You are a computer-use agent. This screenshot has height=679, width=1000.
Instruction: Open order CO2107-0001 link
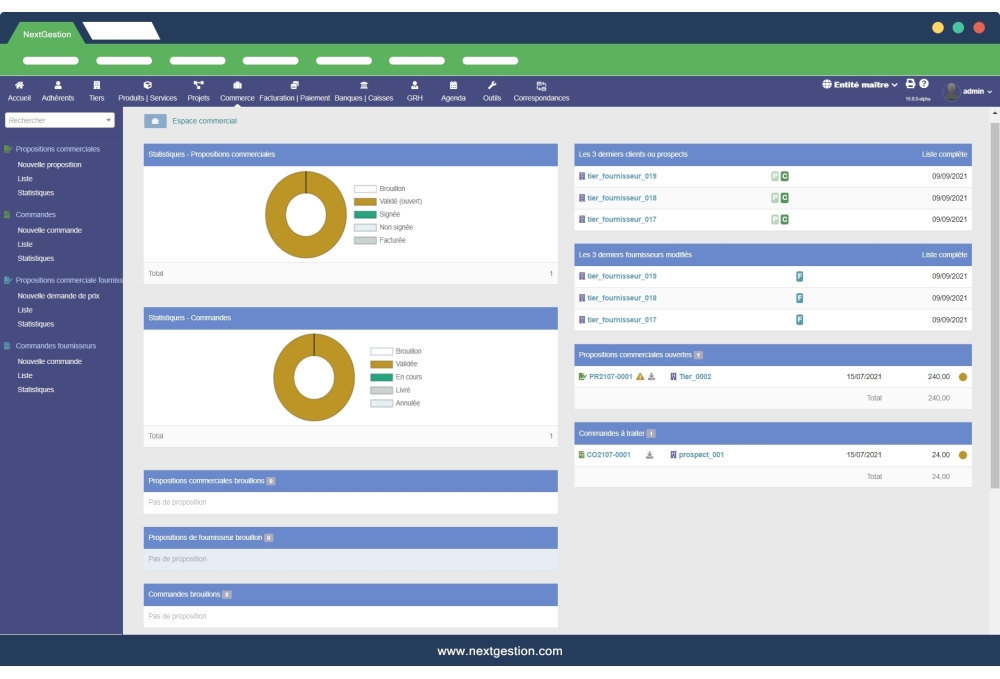(608, 455)
